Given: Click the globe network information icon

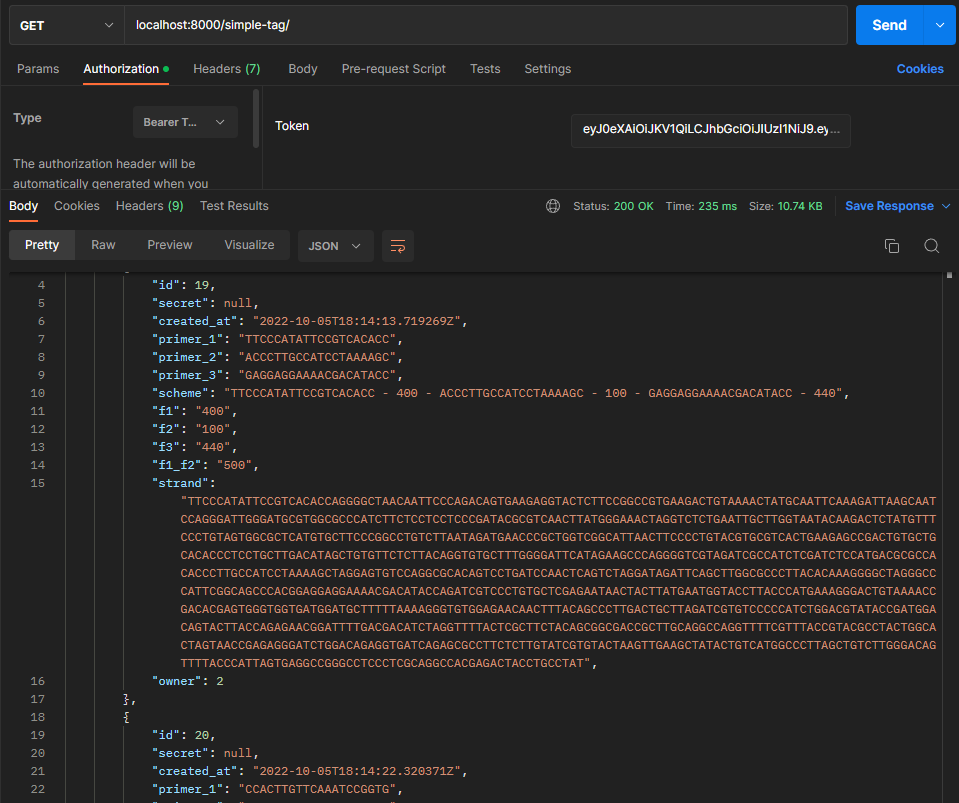Looking at the screenshot, I should (x=553, y=205).
